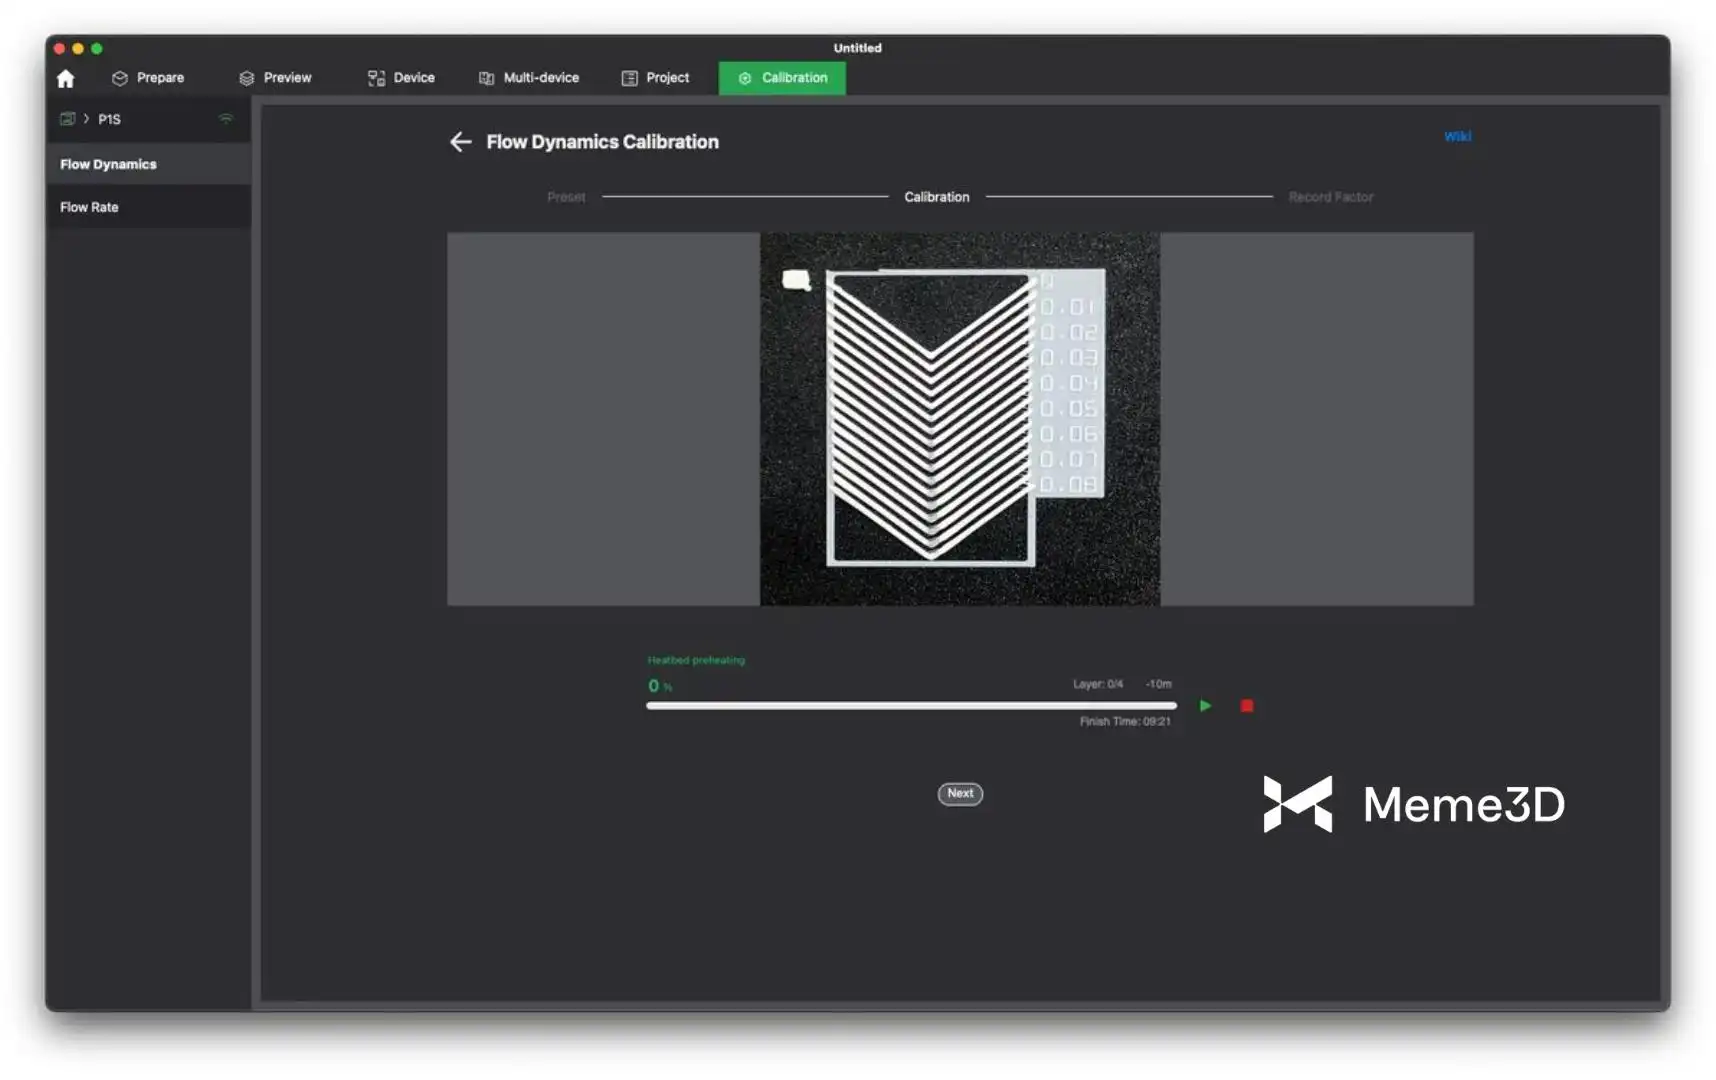The image size is (1716, 1080).
Task: Select the Calibration tab
Action: pos(782,78)
